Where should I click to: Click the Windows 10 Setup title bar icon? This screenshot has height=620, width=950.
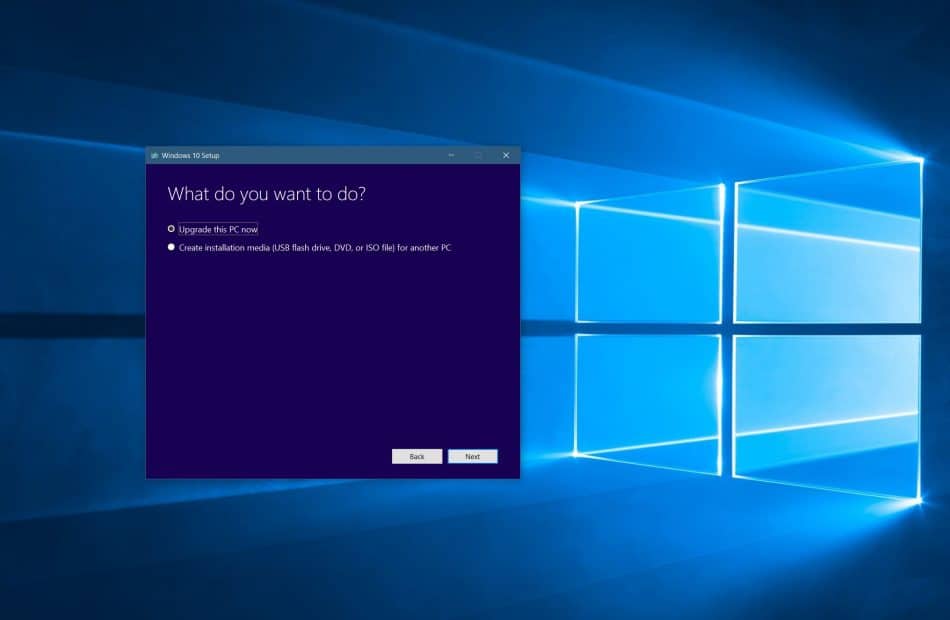[x=154, y=156]
